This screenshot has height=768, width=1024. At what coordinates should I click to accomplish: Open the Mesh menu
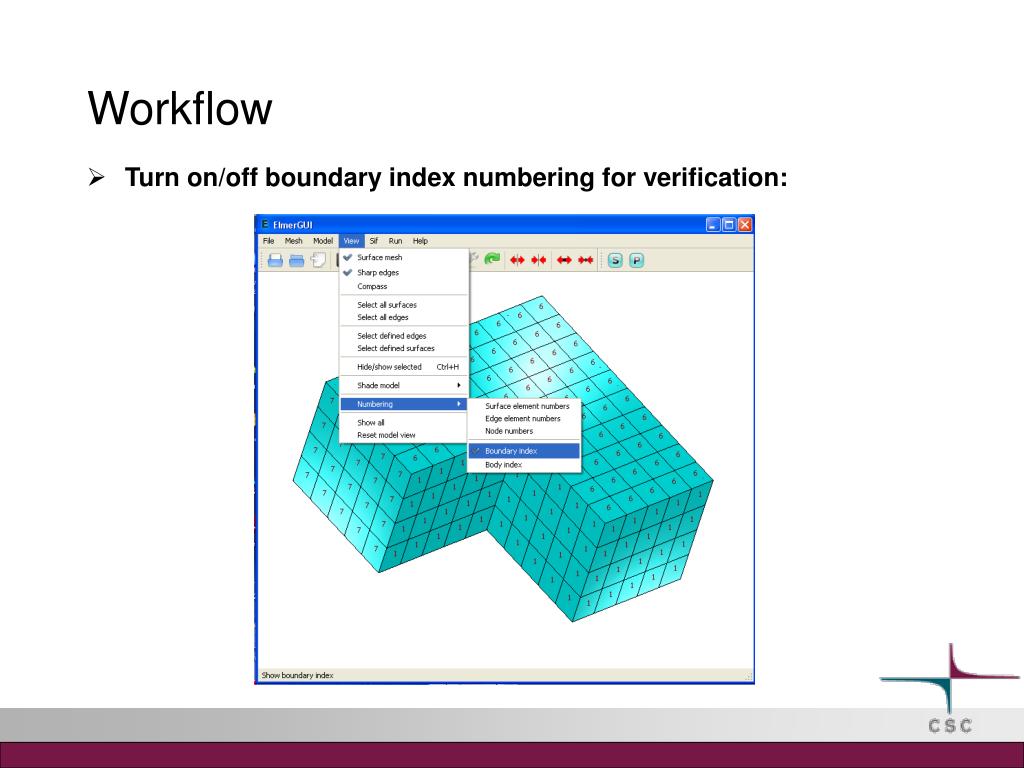(293, 241)
